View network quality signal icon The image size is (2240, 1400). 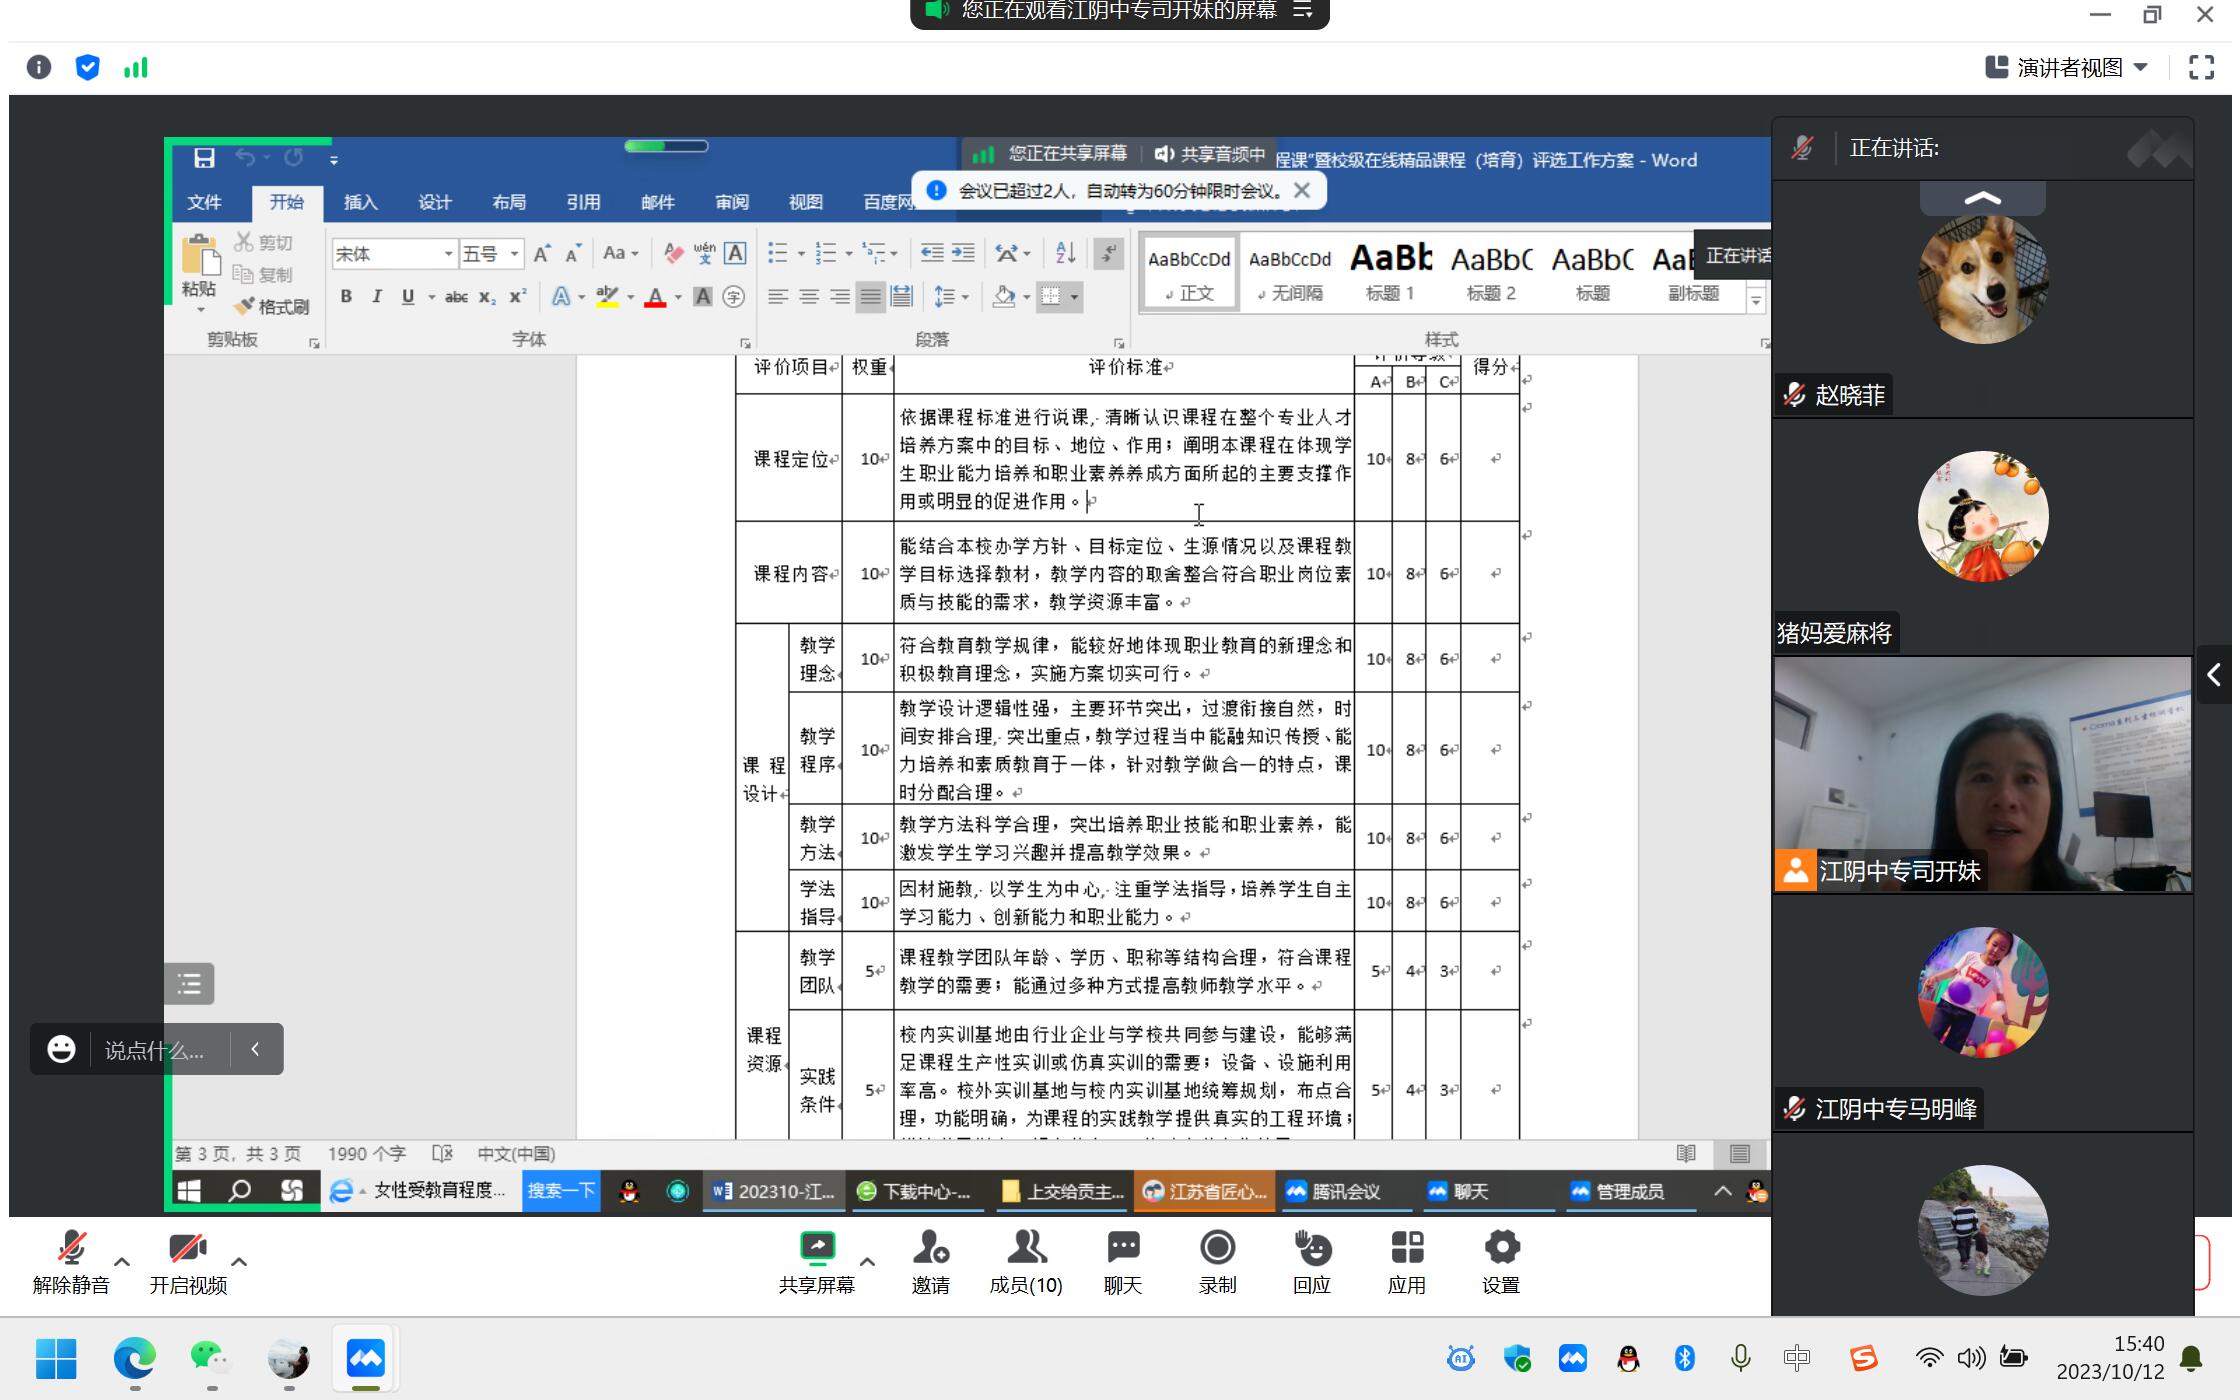(135, 67)
